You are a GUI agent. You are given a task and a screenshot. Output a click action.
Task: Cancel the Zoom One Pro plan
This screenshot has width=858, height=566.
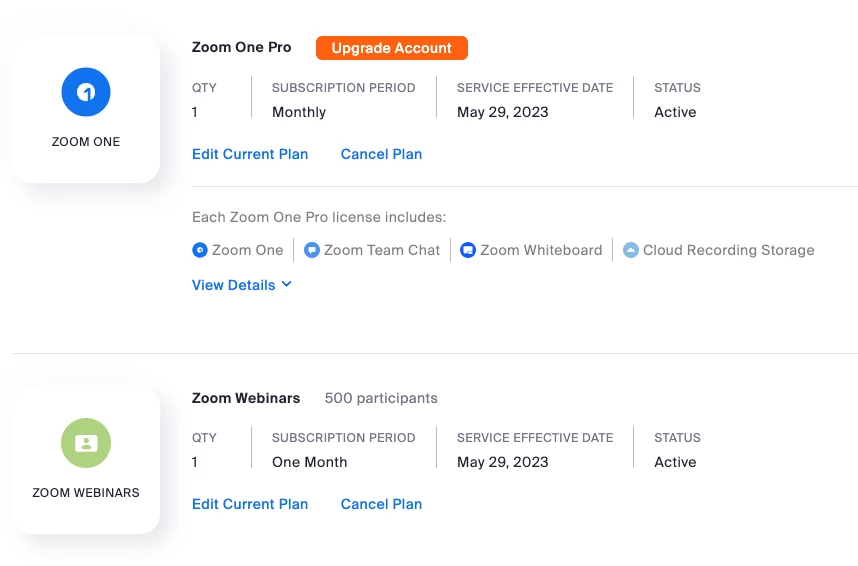[x=381, y=154]
